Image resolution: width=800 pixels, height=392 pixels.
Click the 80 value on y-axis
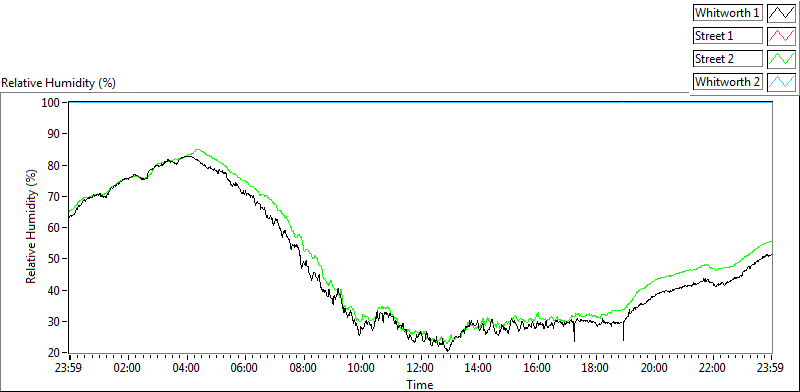click(55, 165)
